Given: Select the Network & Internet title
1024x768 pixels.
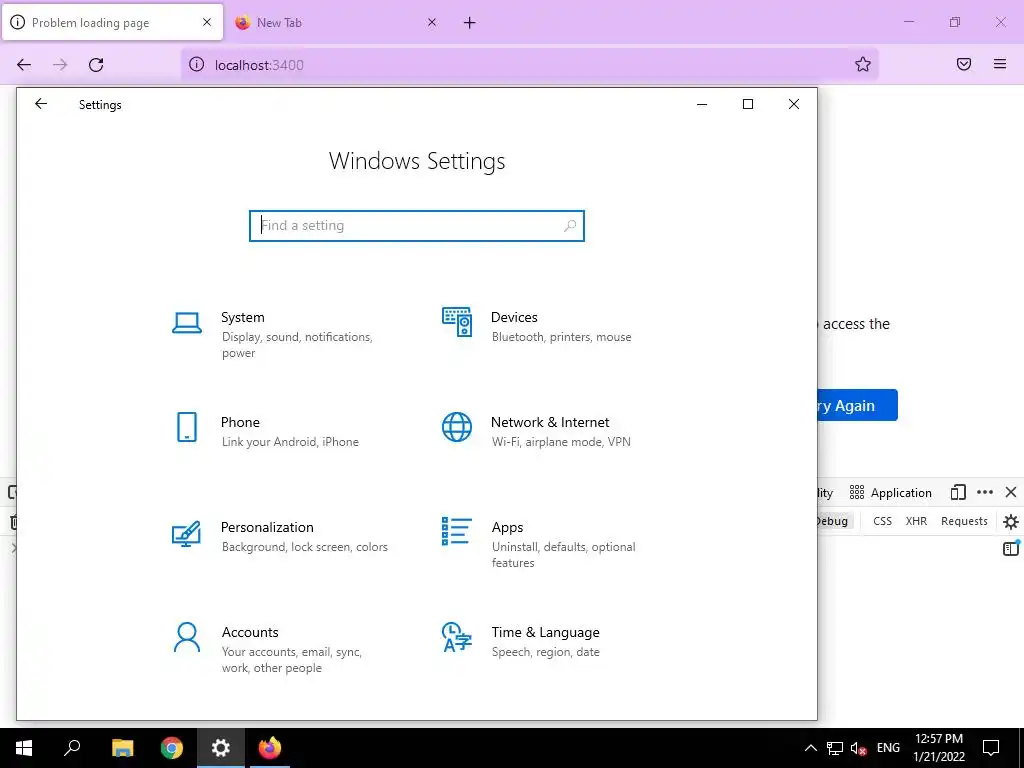Looking at the screenshot, I should [x=550, y=422].
